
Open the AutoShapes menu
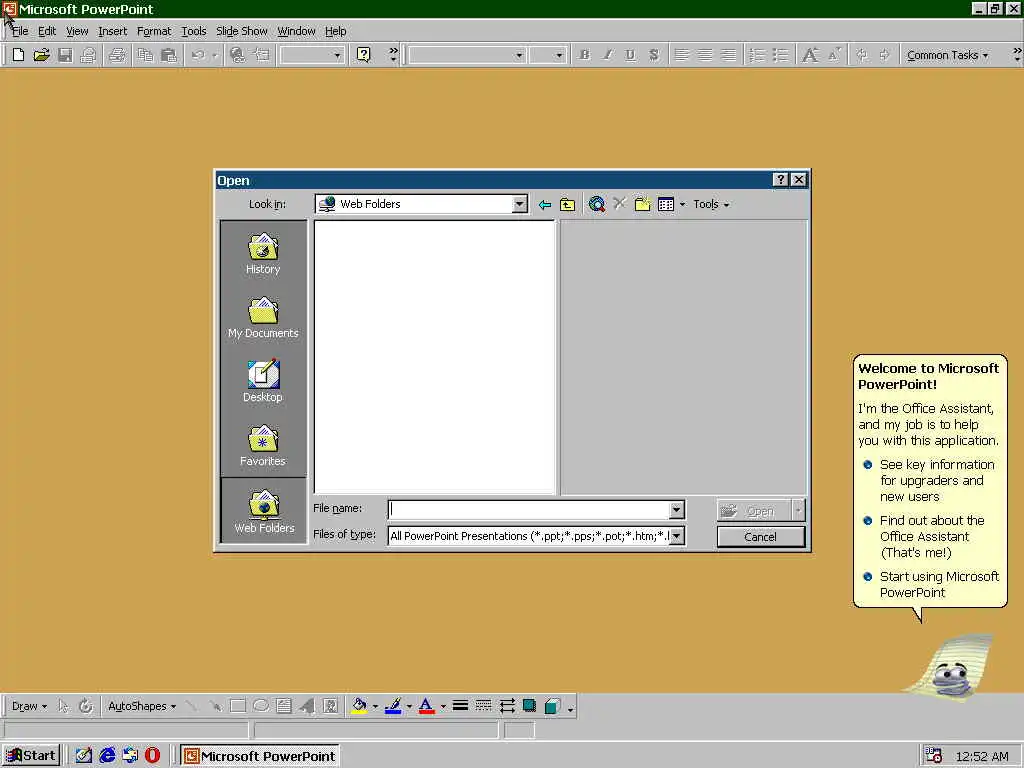click(142, 706)
